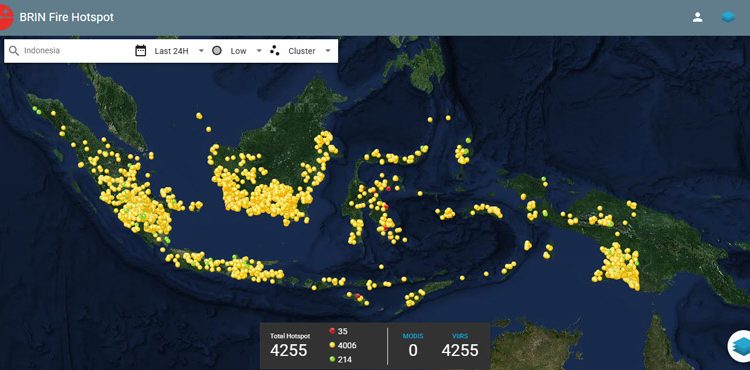Click the grey confidence circle icon
The height and width of the screenshot is (370, 750).
[217, 51]
